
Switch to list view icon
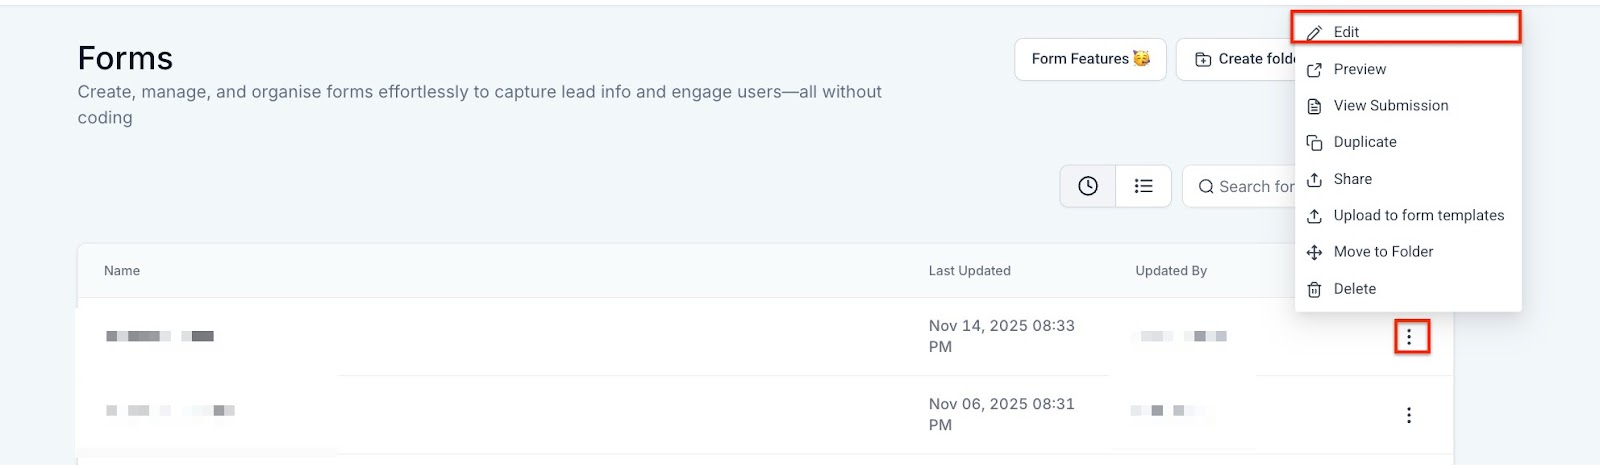(x=1143, y=186)
